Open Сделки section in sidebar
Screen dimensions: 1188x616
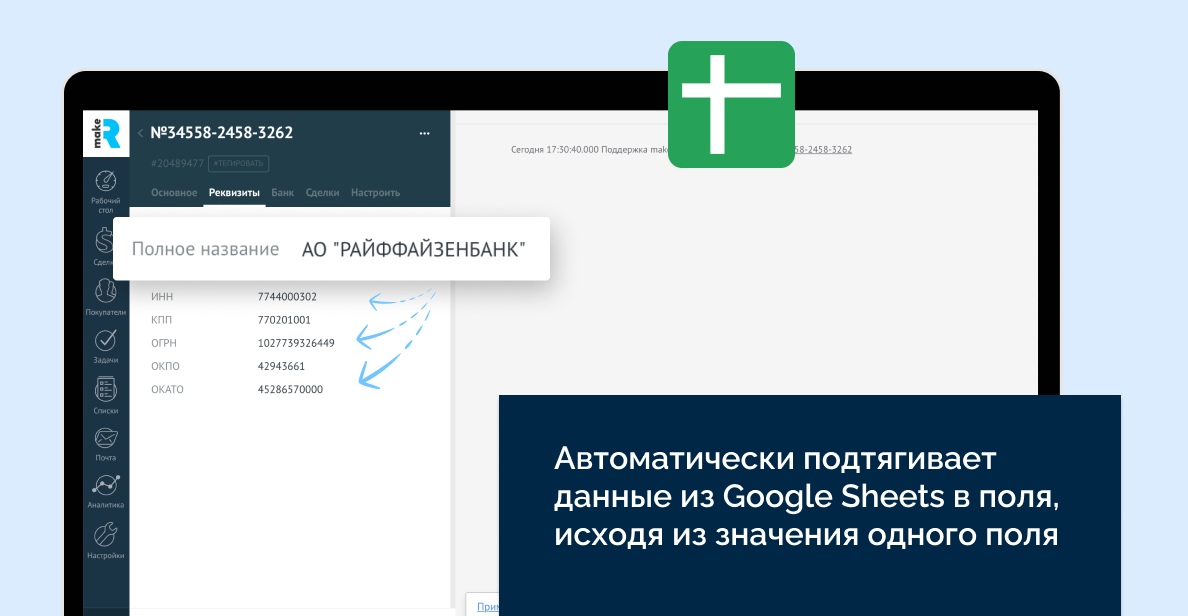105,247
